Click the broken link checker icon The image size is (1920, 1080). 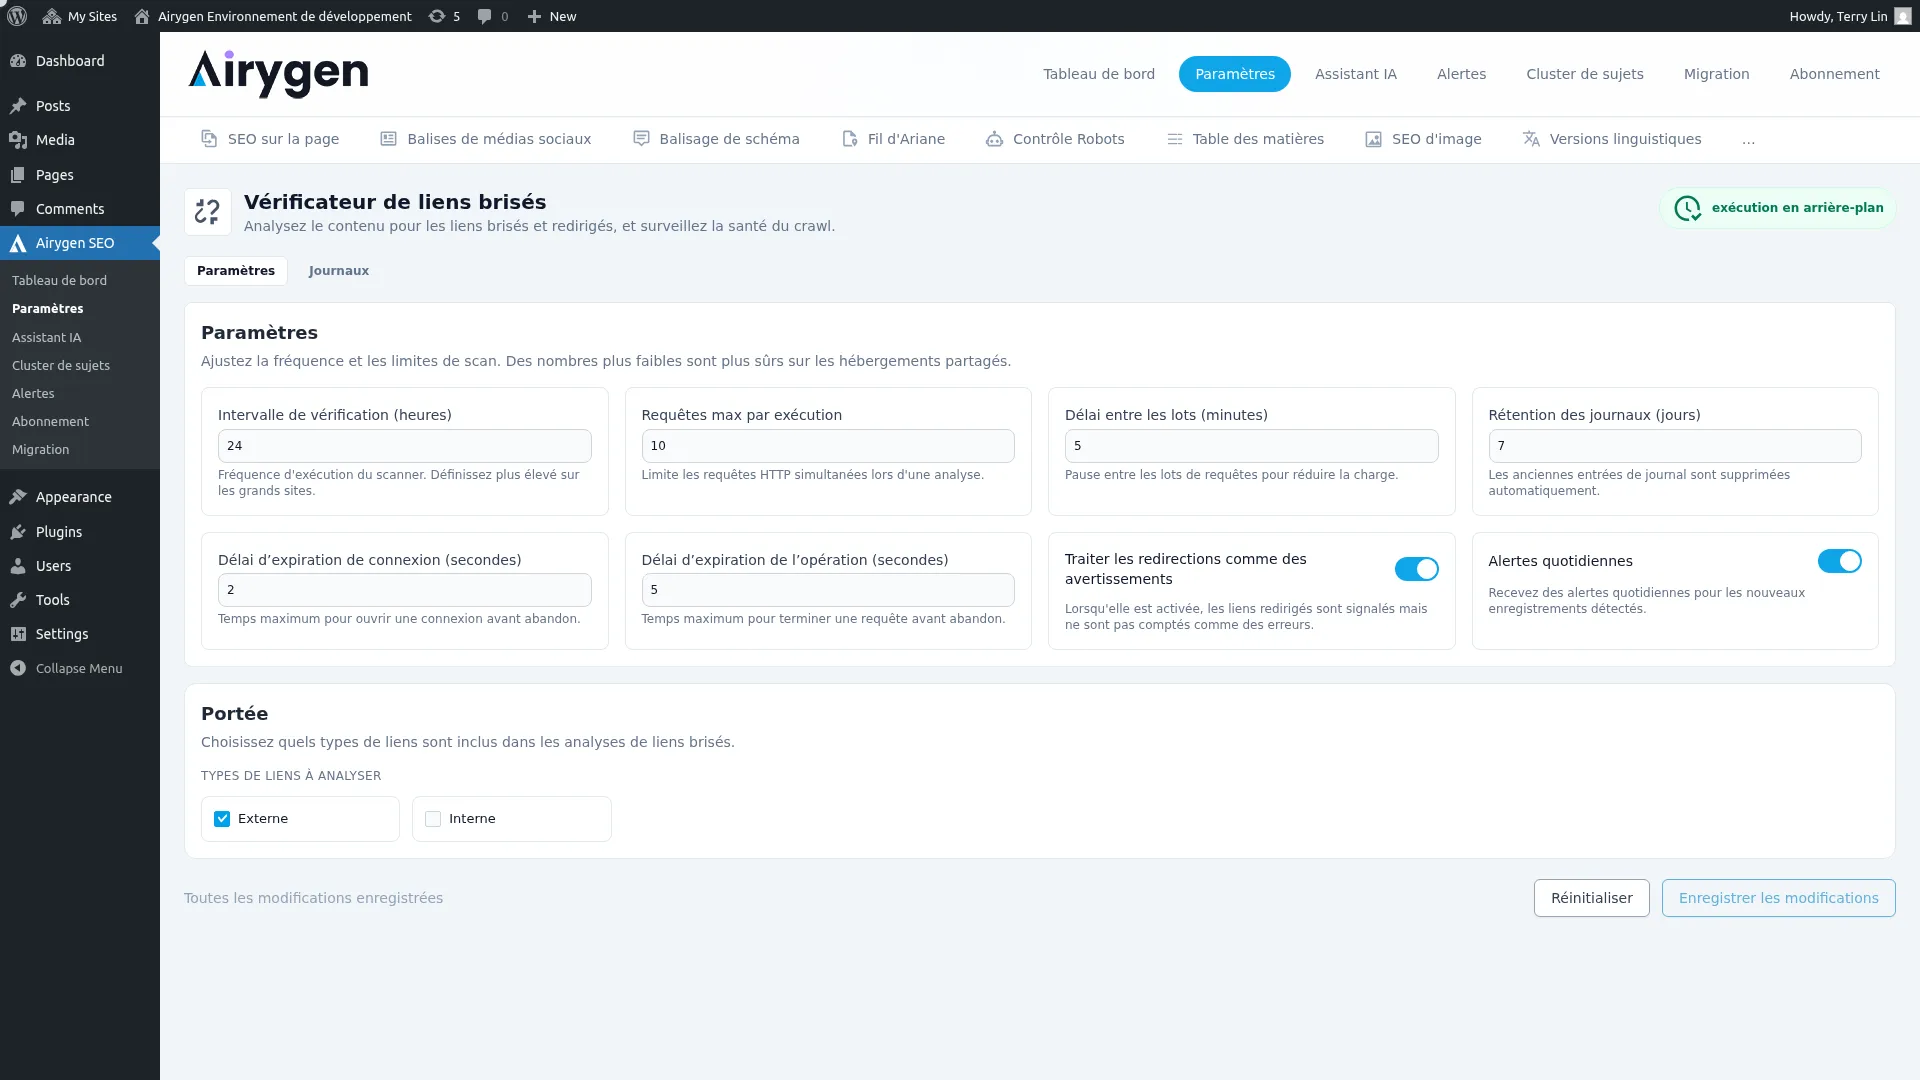pos(208,212)
